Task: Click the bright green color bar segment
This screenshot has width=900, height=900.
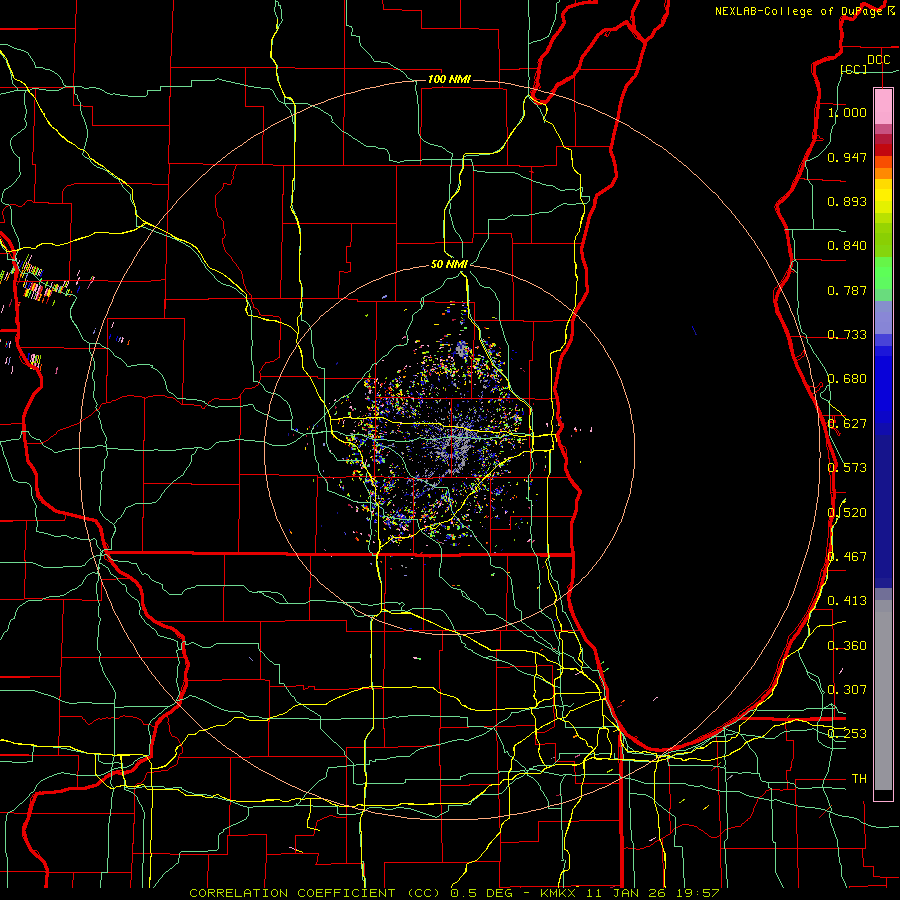Action: (x=883, y=273)
